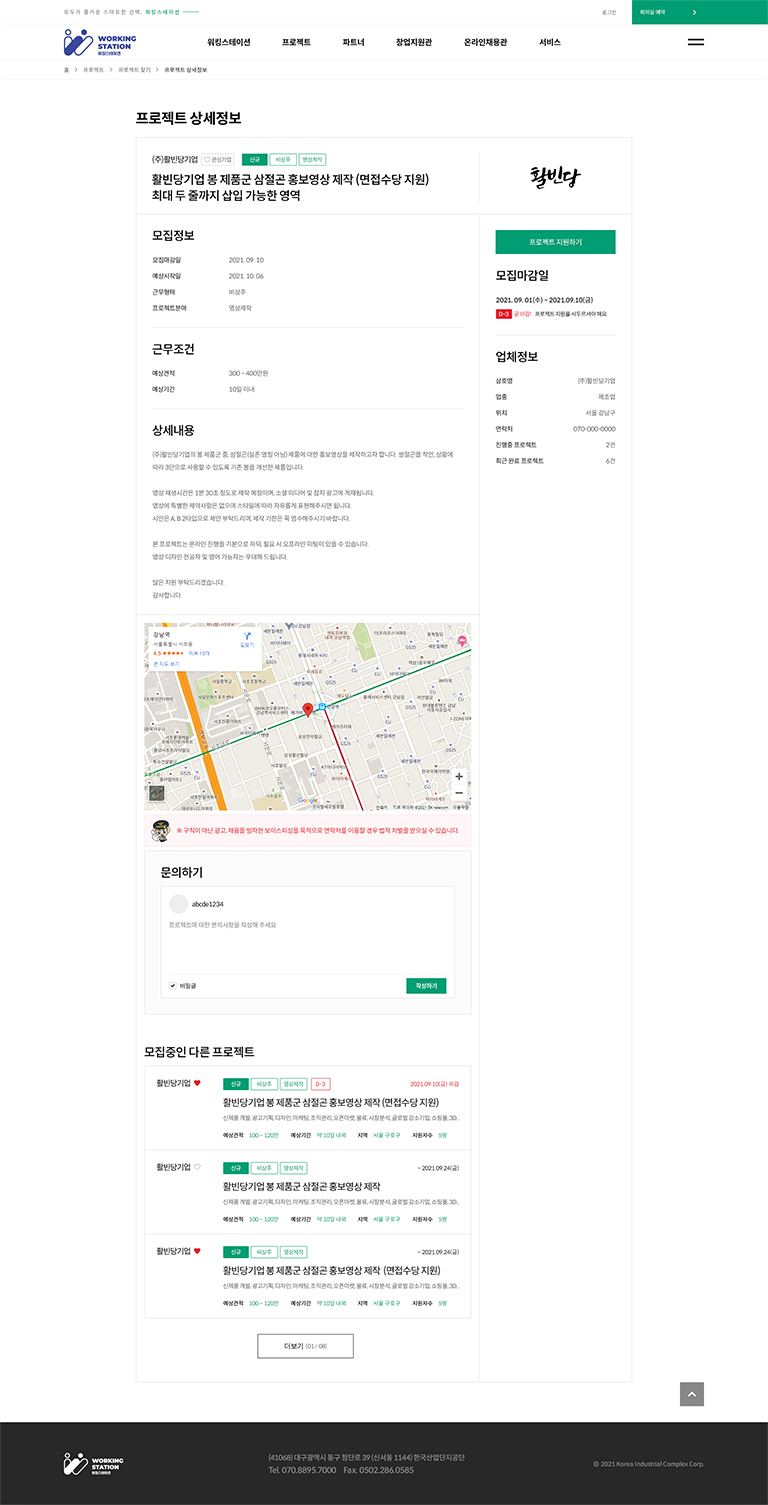This screenshot has height=1505, width=768.
Task: Expand the list with 더보기 (01 / 08)
Action: click(x=305, y=1346)
